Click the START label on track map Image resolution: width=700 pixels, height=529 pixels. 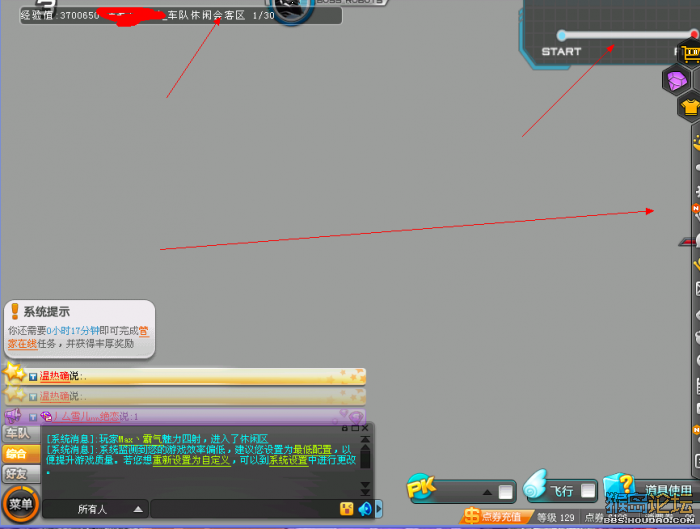point(561,52)
